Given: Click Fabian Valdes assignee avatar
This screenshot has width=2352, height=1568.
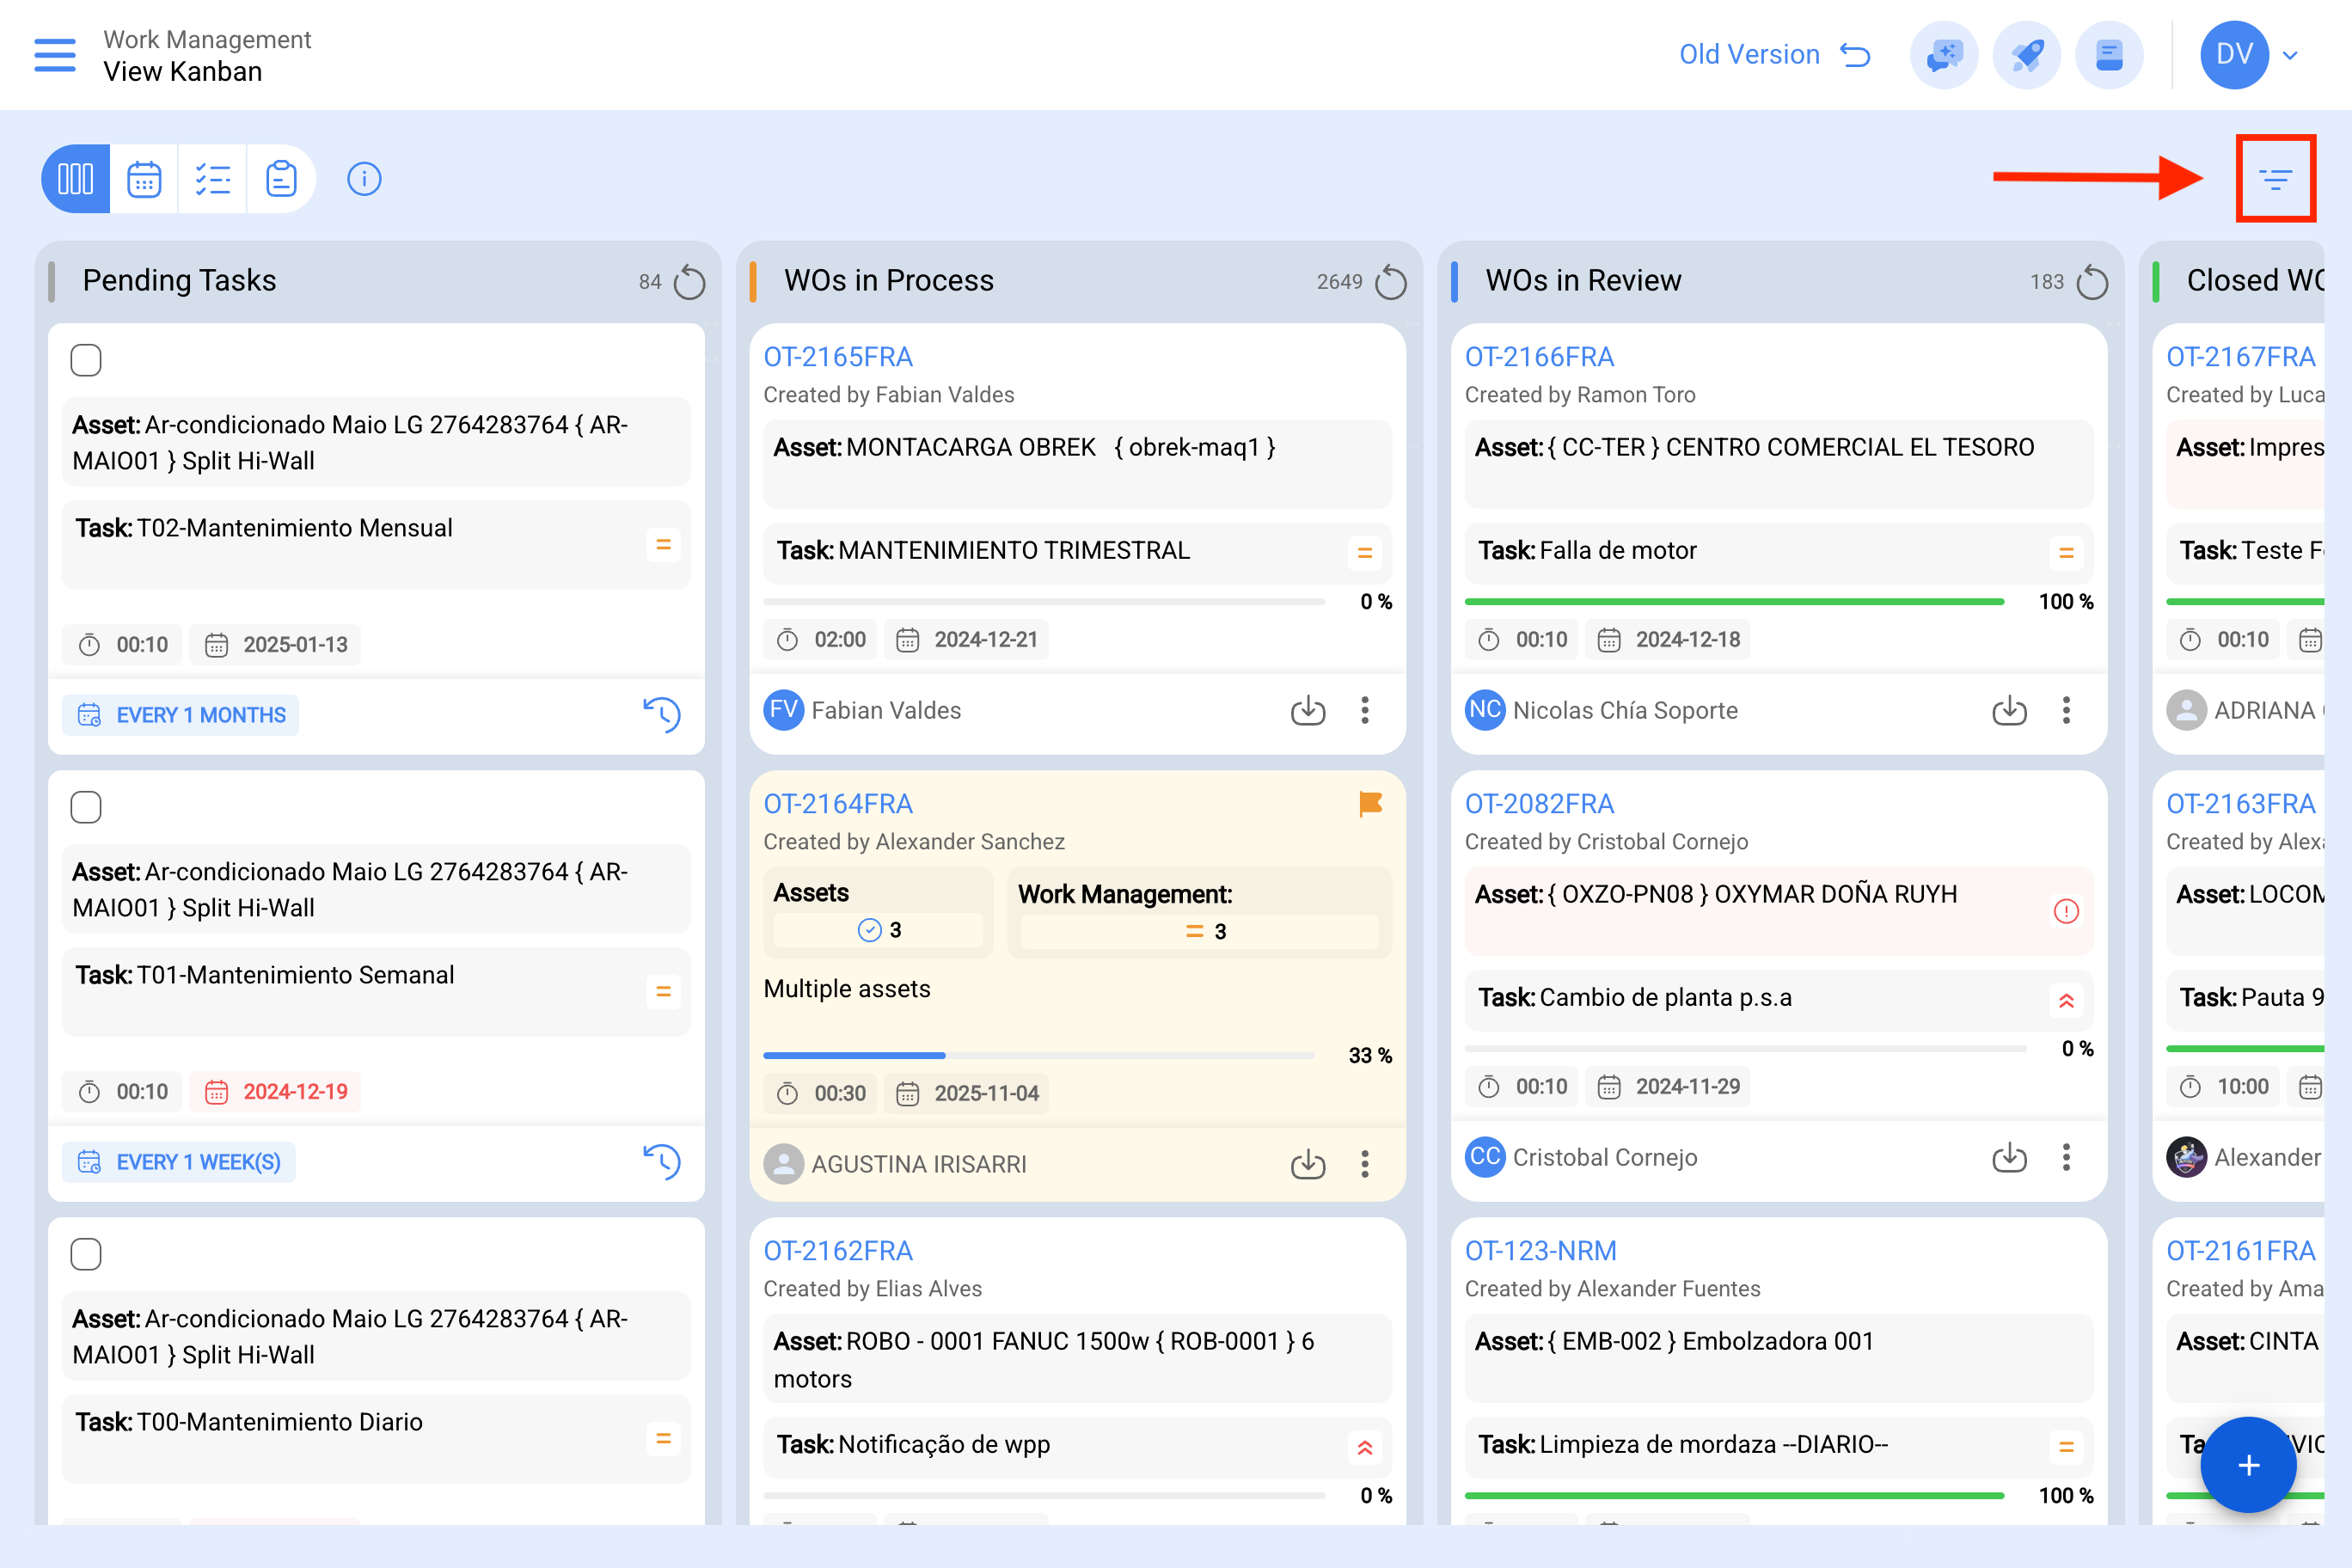Looking at the screenshot, I should coord(784,711).
